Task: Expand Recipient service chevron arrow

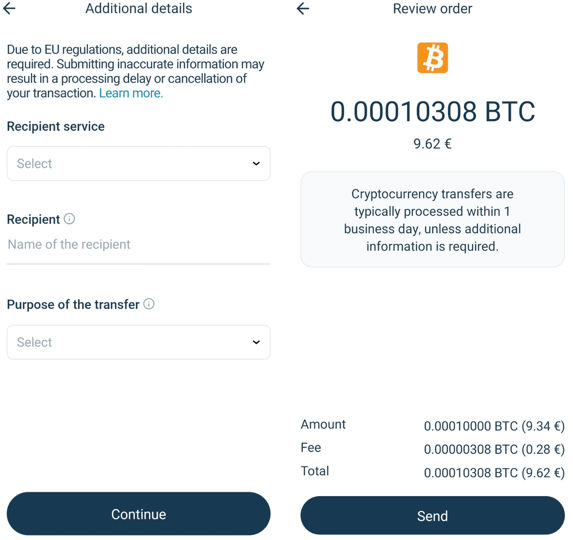Action: (256, 163)
